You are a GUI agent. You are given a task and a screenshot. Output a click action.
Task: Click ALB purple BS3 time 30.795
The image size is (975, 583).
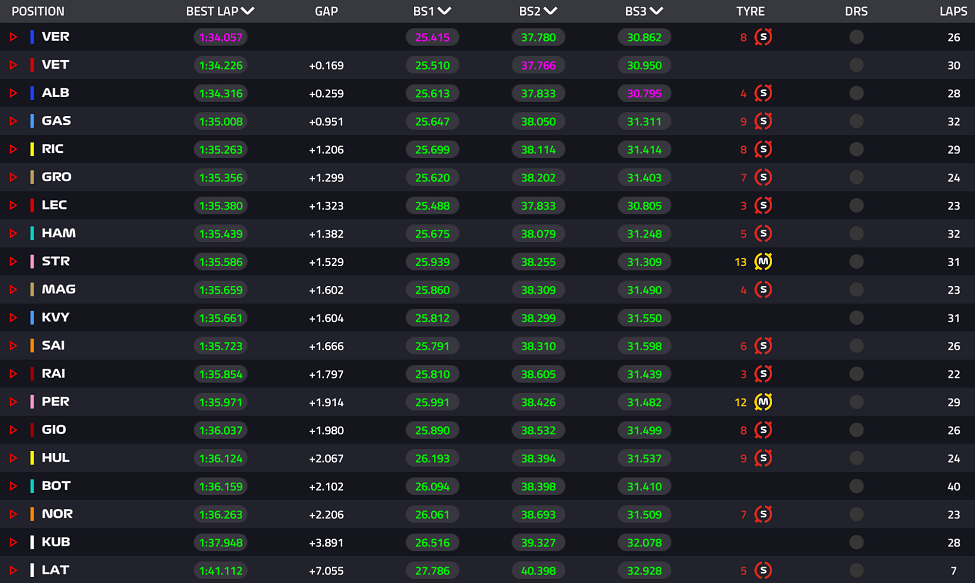coord(644,93)
